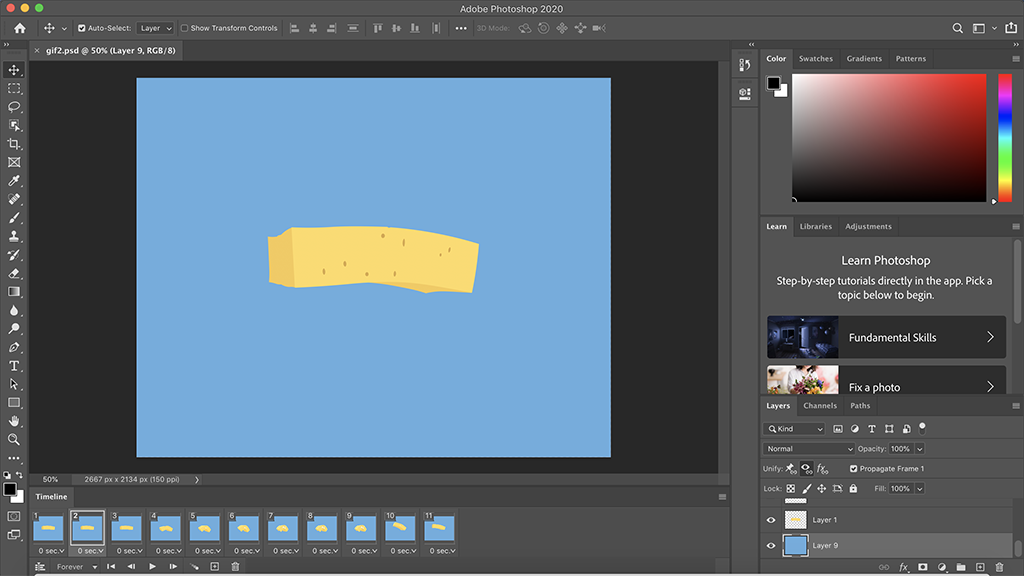Open the Swatches tab

coord(815,59)
